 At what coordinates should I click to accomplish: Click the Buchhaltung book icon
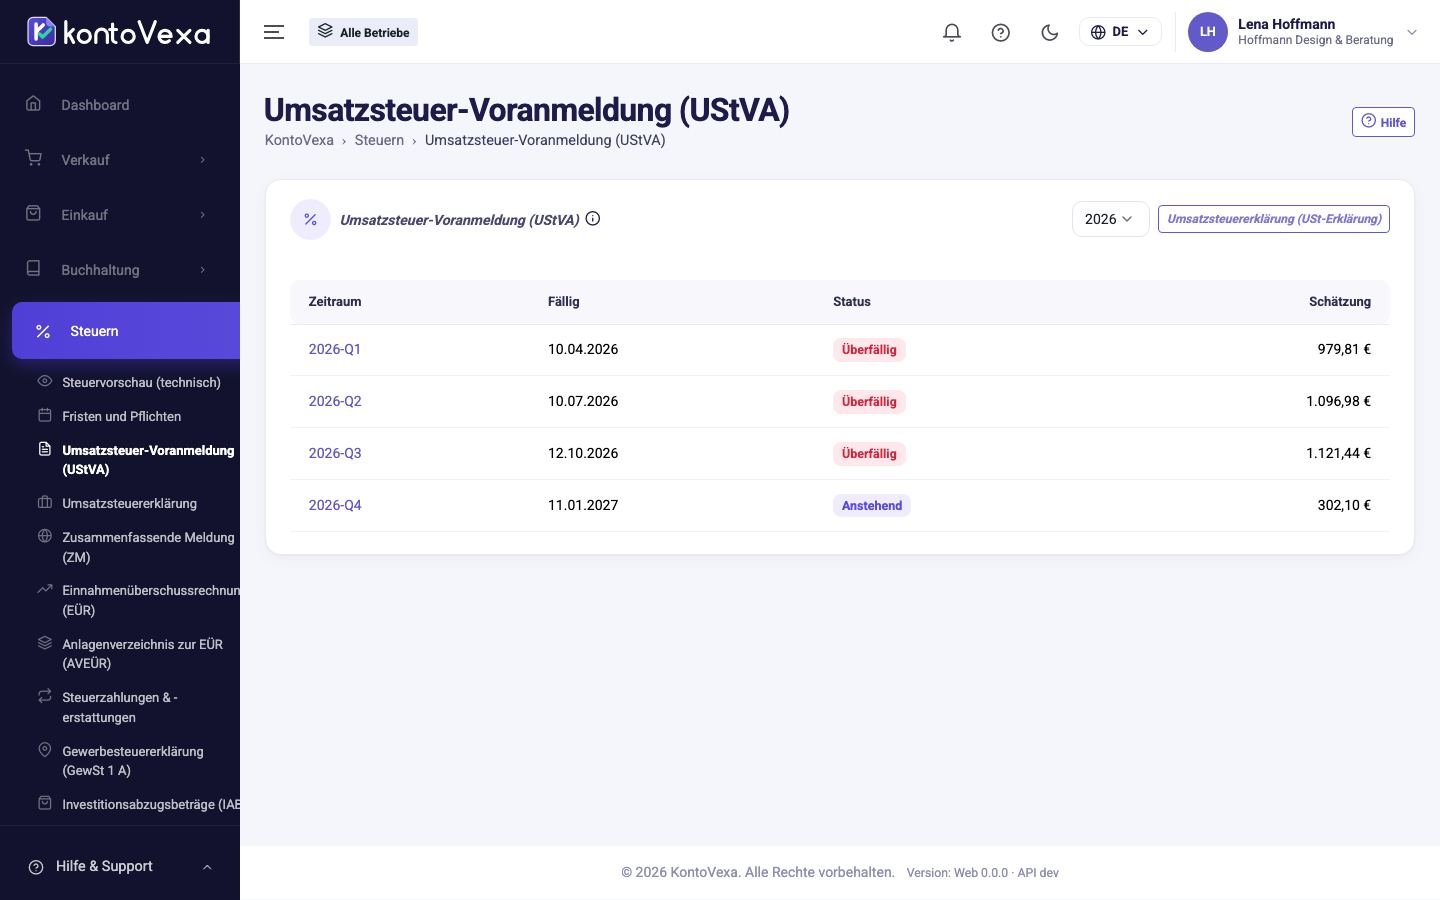(34, 269)
